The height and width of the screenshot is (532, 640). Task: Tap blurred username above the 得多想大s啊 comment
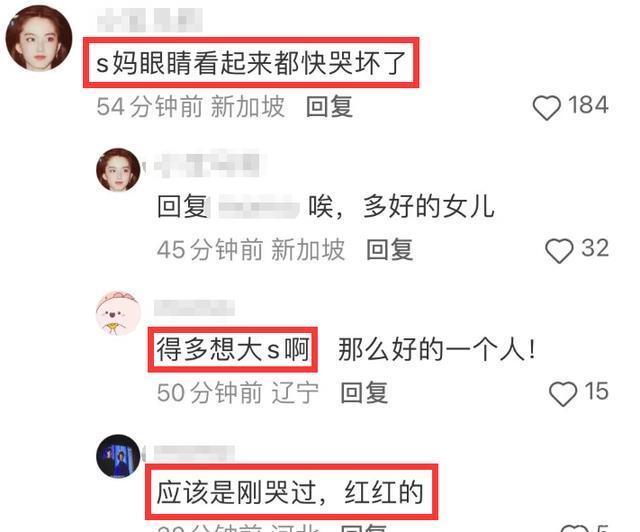[194, 308]
